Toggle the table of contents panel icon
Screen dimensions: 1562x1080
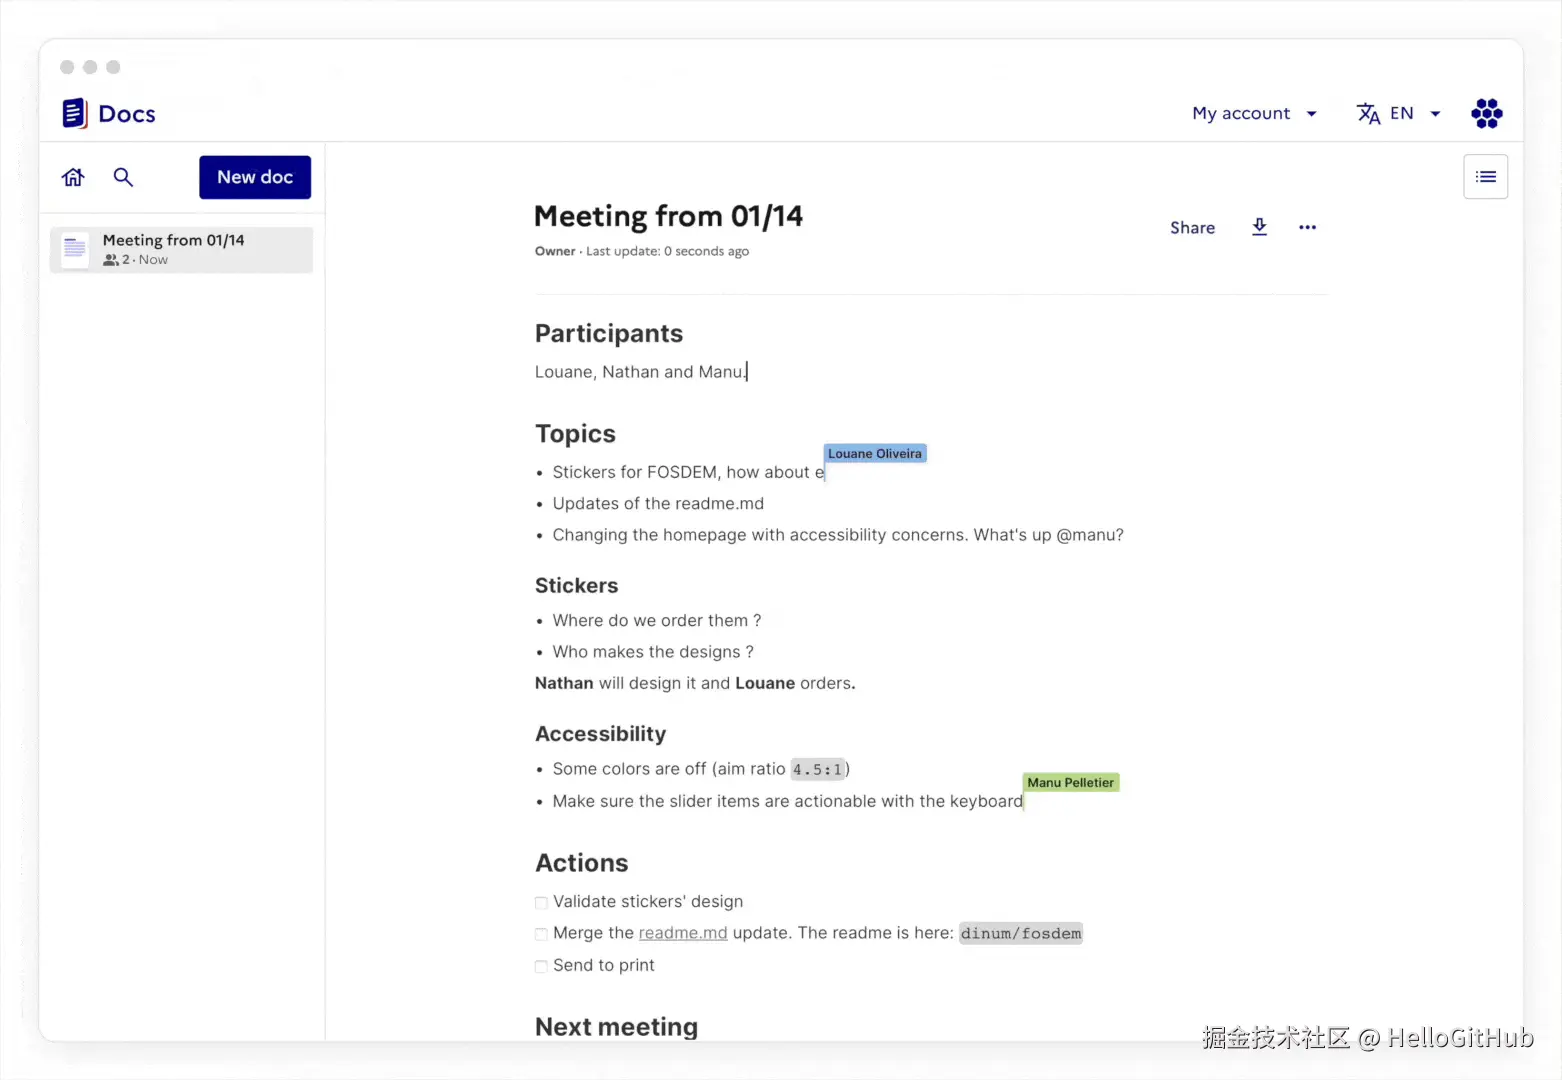click(1485, 177)
